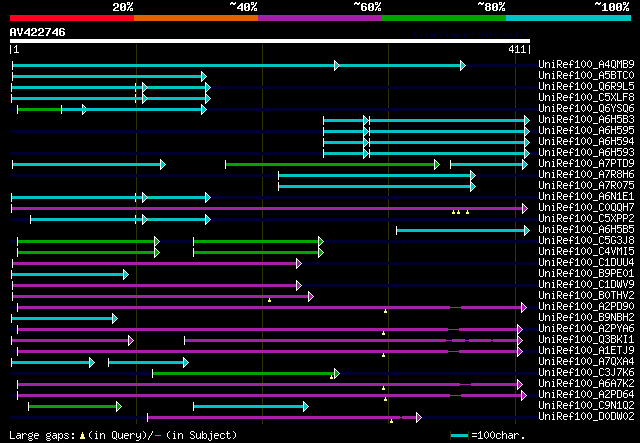Viewport: 640px width, 443px height.
Task: Select the UniRef100_A6N1E1 label
Action: tap(586, 197)
